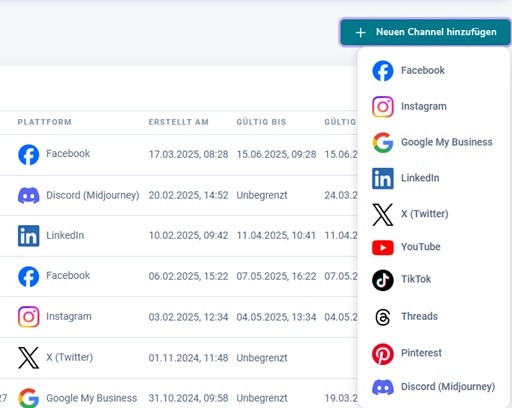The image size is (512, 408).
Task: Click Discord icon in table row
Action: (28, 195)
